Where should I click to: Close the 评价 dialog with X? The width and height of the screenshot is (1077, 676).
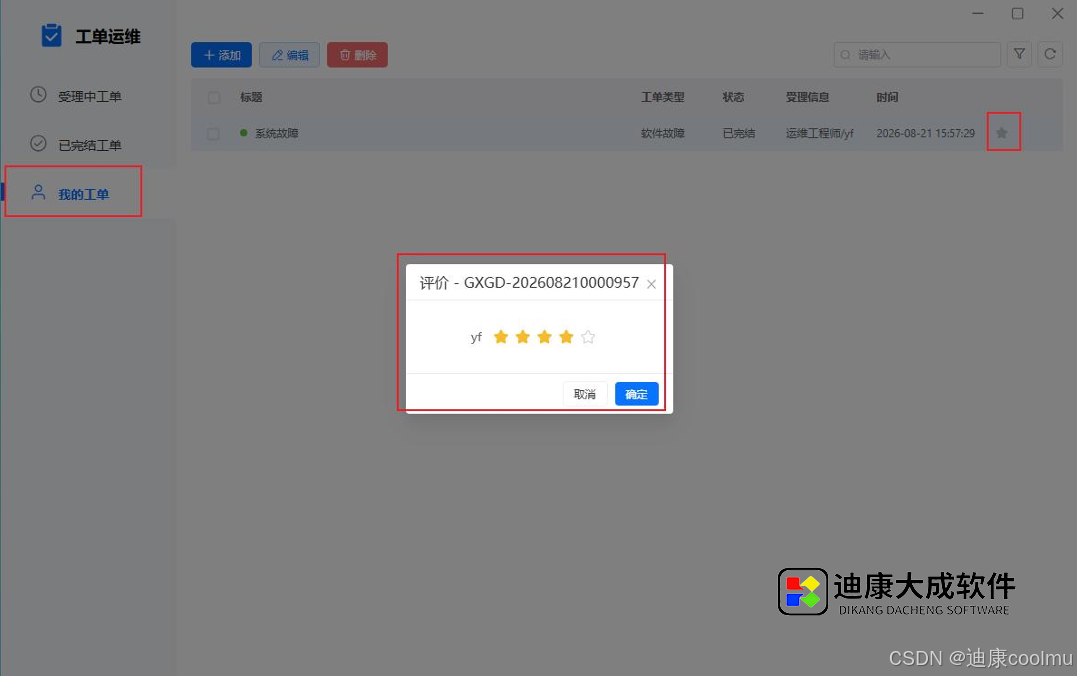pyautogui.click(x=651, y=284)
